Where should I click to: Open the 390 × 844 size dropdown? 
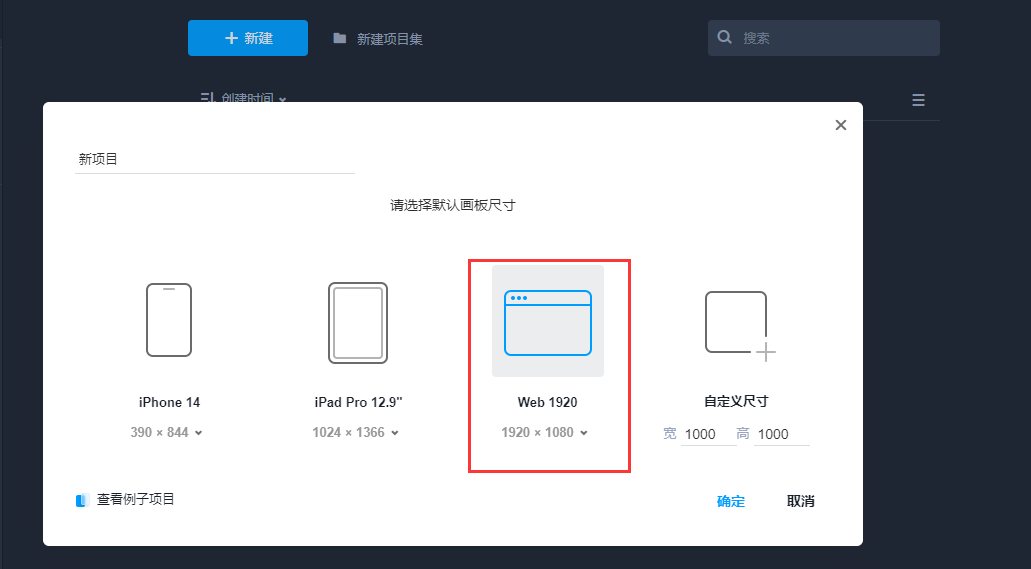(x=166, y=432)
